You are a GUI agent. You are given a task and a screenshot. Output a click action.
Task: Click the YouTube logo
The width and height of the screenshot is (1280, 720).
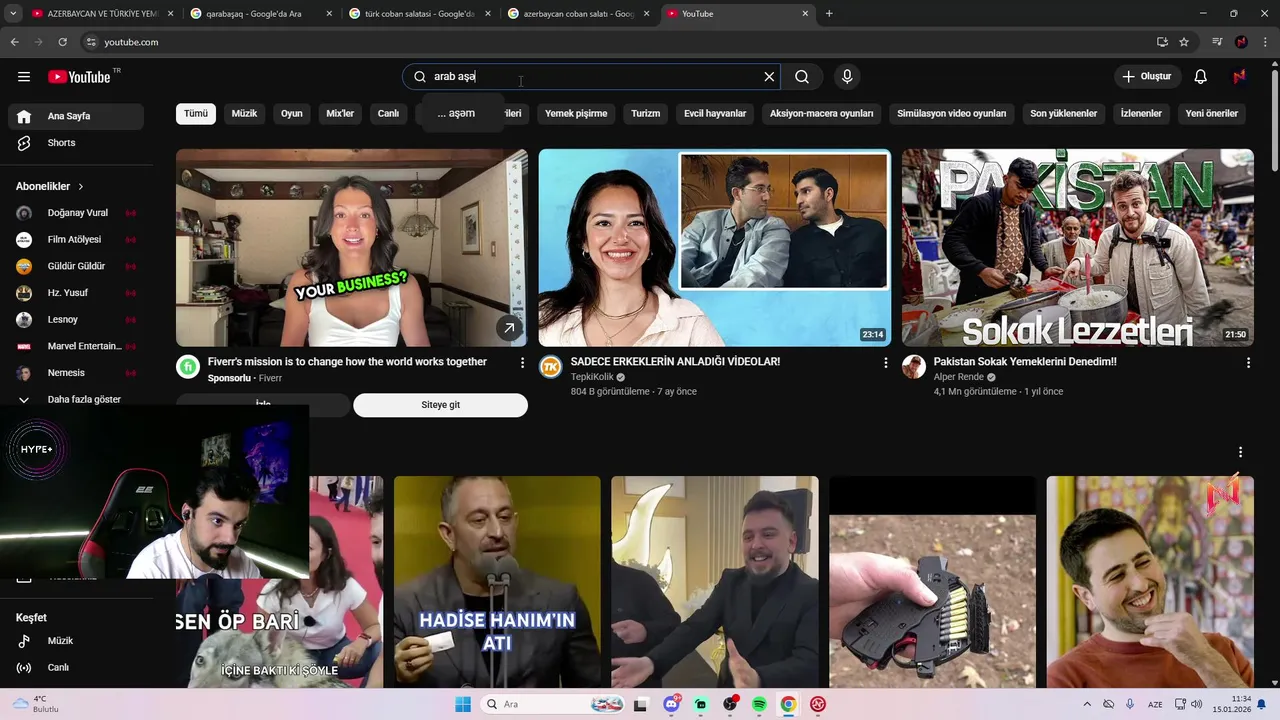coord(79,77)
